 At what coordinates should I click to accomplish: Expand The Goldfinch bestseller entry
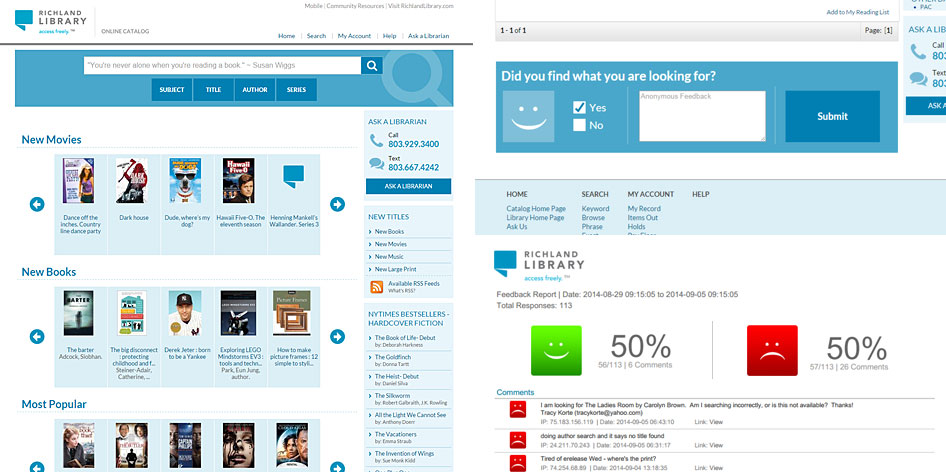(392, 357)
